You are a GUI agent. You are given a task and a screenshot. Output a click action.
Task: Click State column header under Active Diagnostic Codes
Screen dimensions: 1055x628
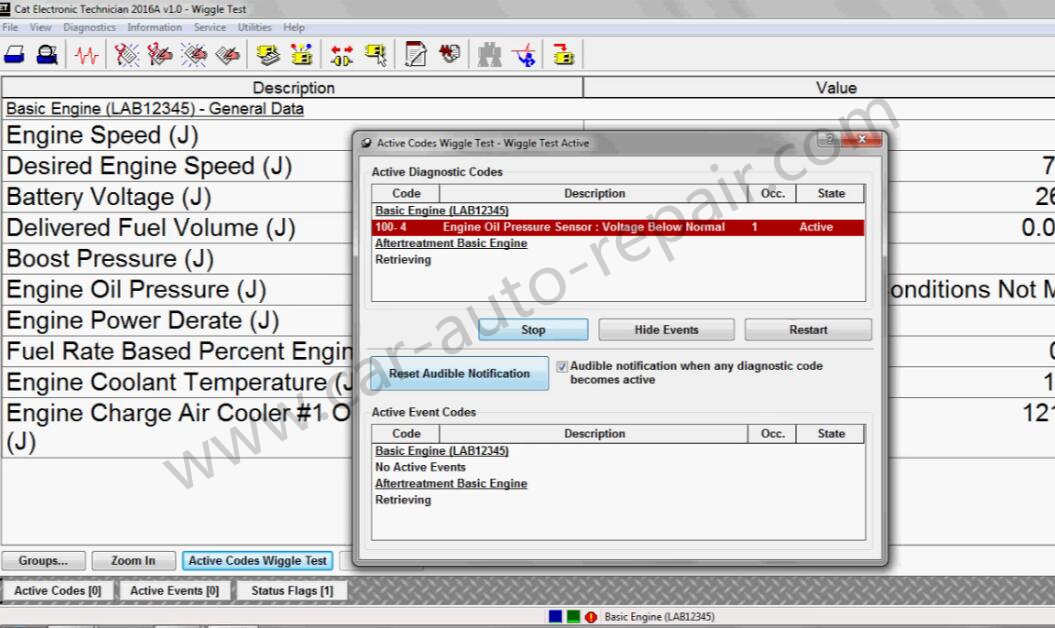coord(830,193)
